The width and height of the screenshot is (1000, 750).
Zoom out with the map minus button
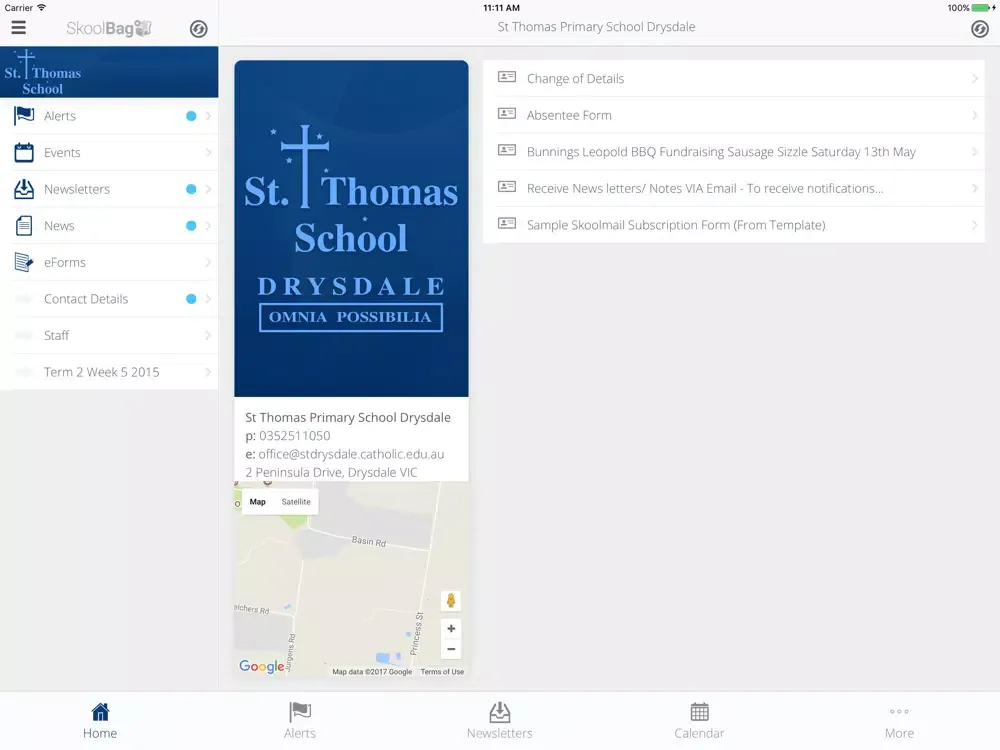(x=451, y=649)
